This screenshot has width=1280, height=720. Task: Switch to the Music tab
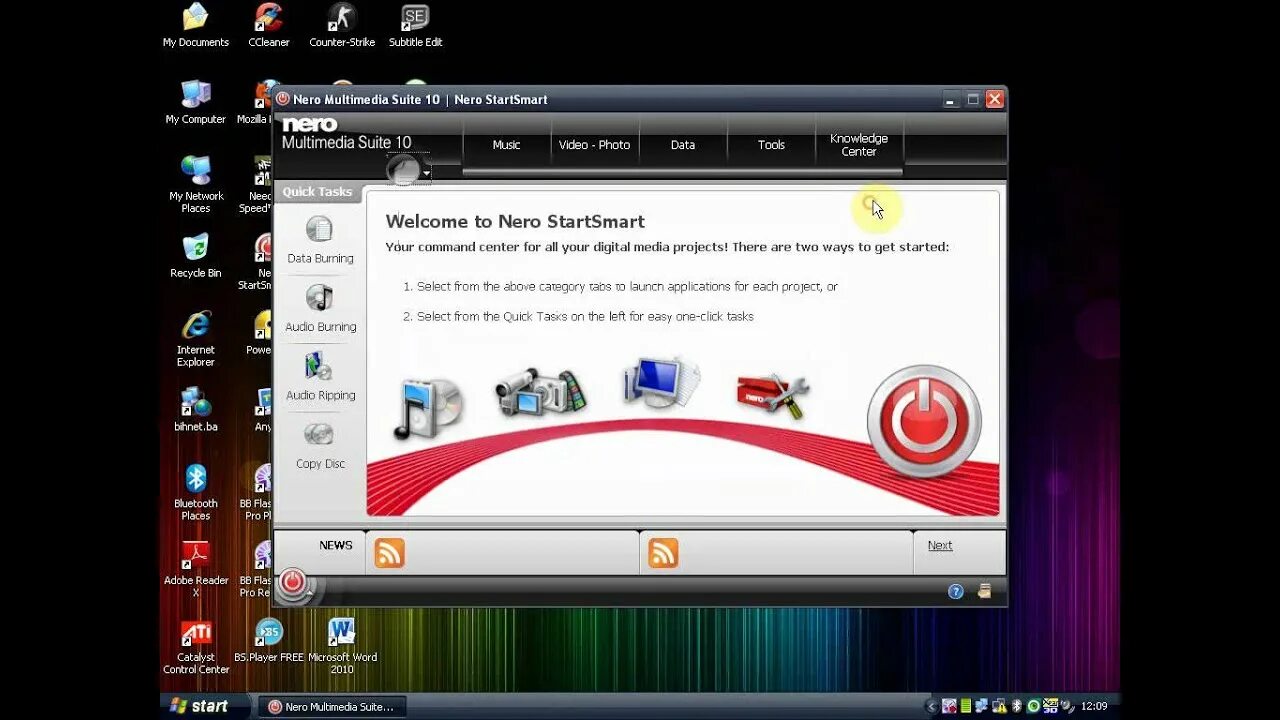507,145
